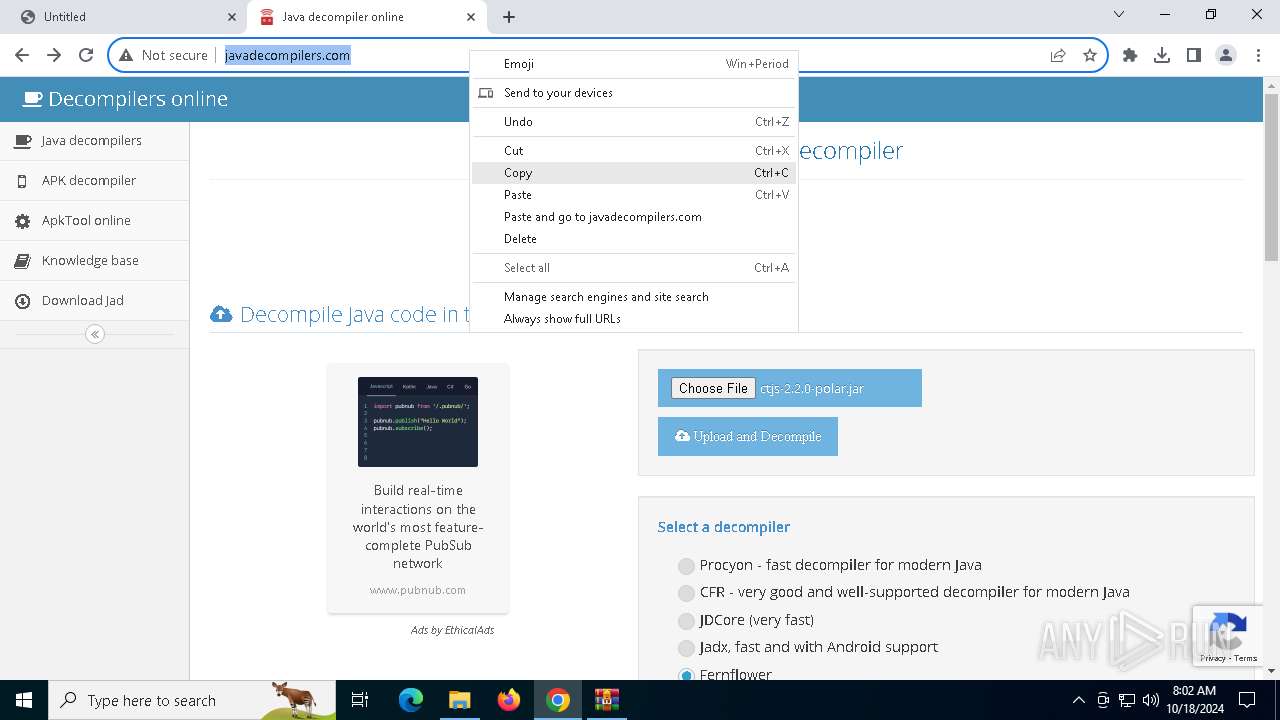
Task: Select the Jadx decompiler radio
Action: (686, 648)
